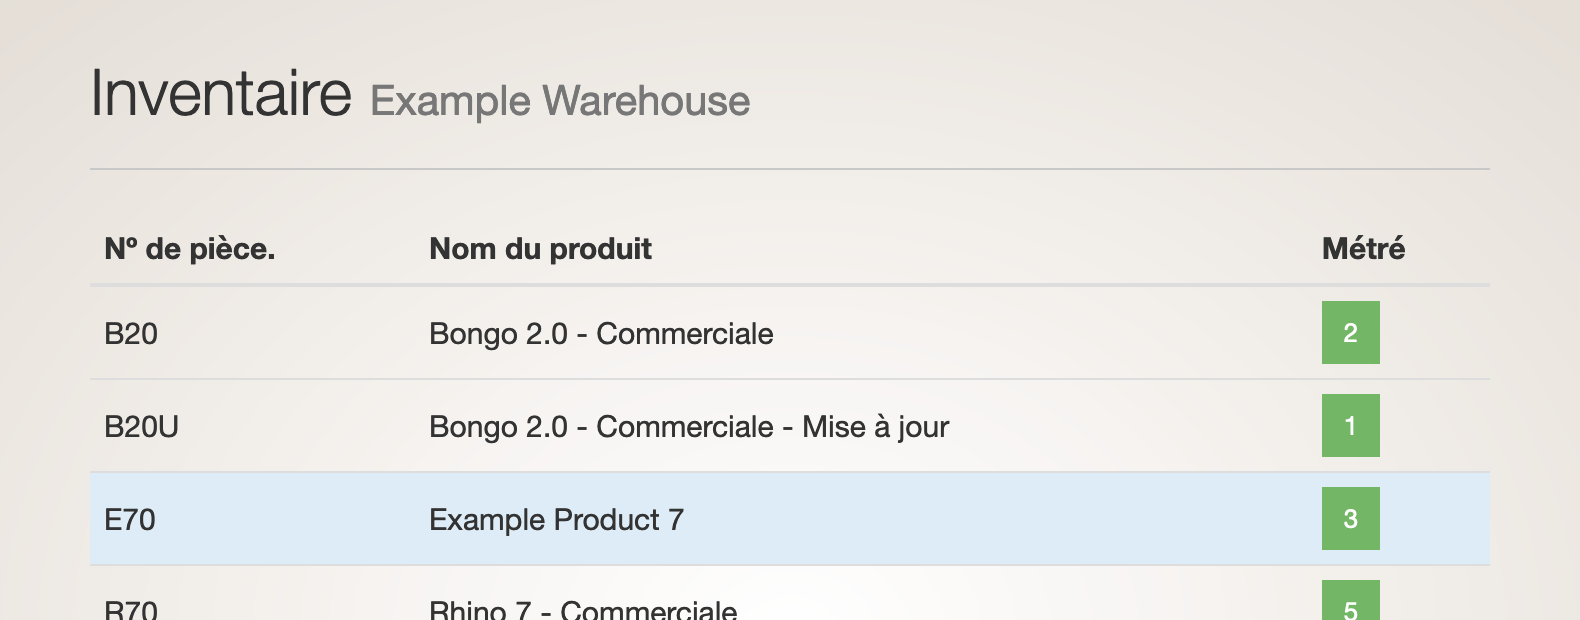Click the highlighted E70 table row
Screen dimensions: 1580x620
[x=790, y=519]
